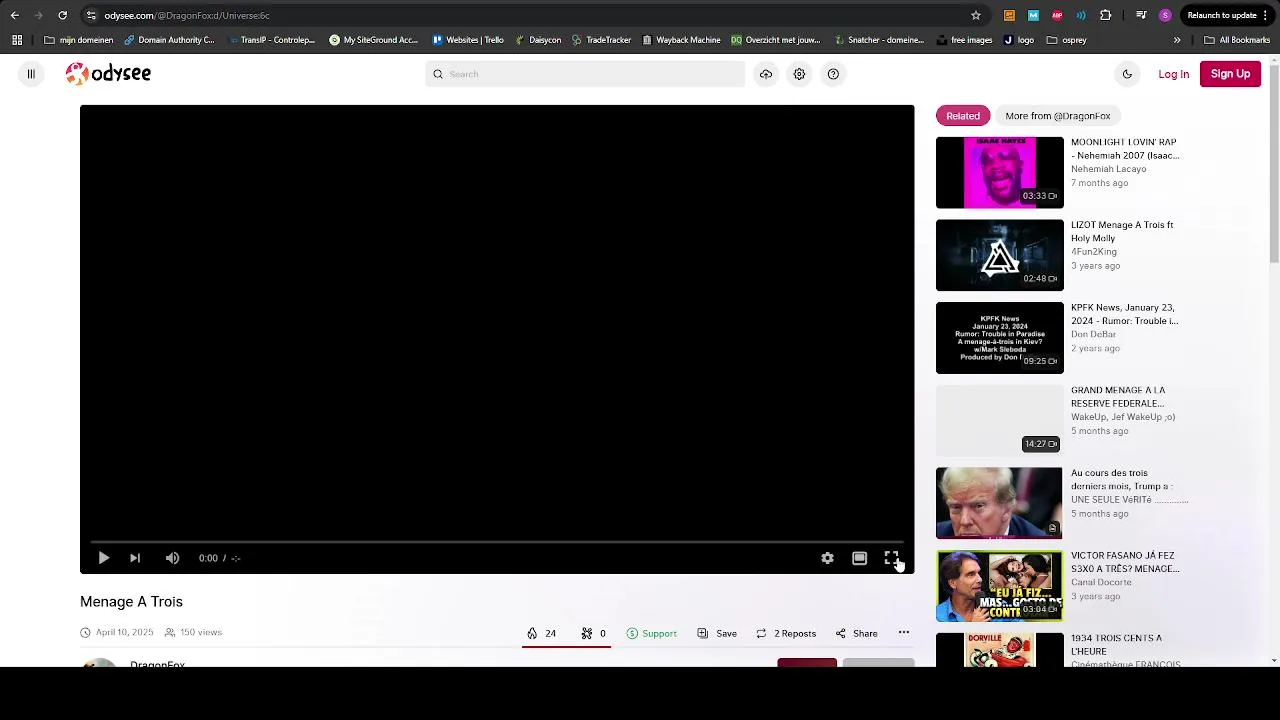Click the April 10, 2025 upload date
Viewport: 1280px width, 720px height.
coord(124,632)
